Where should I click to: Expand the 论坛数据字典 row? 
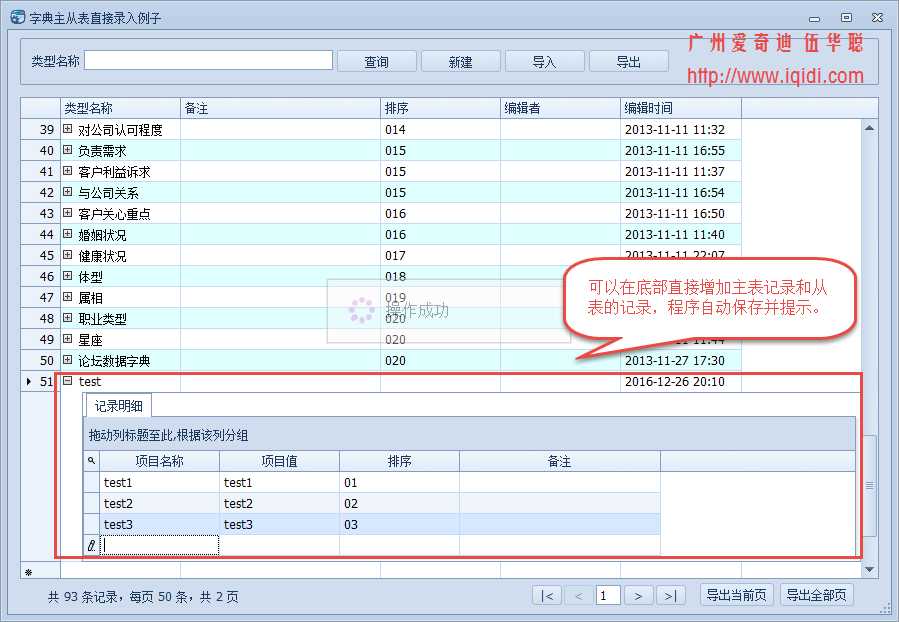pos(68,361)
